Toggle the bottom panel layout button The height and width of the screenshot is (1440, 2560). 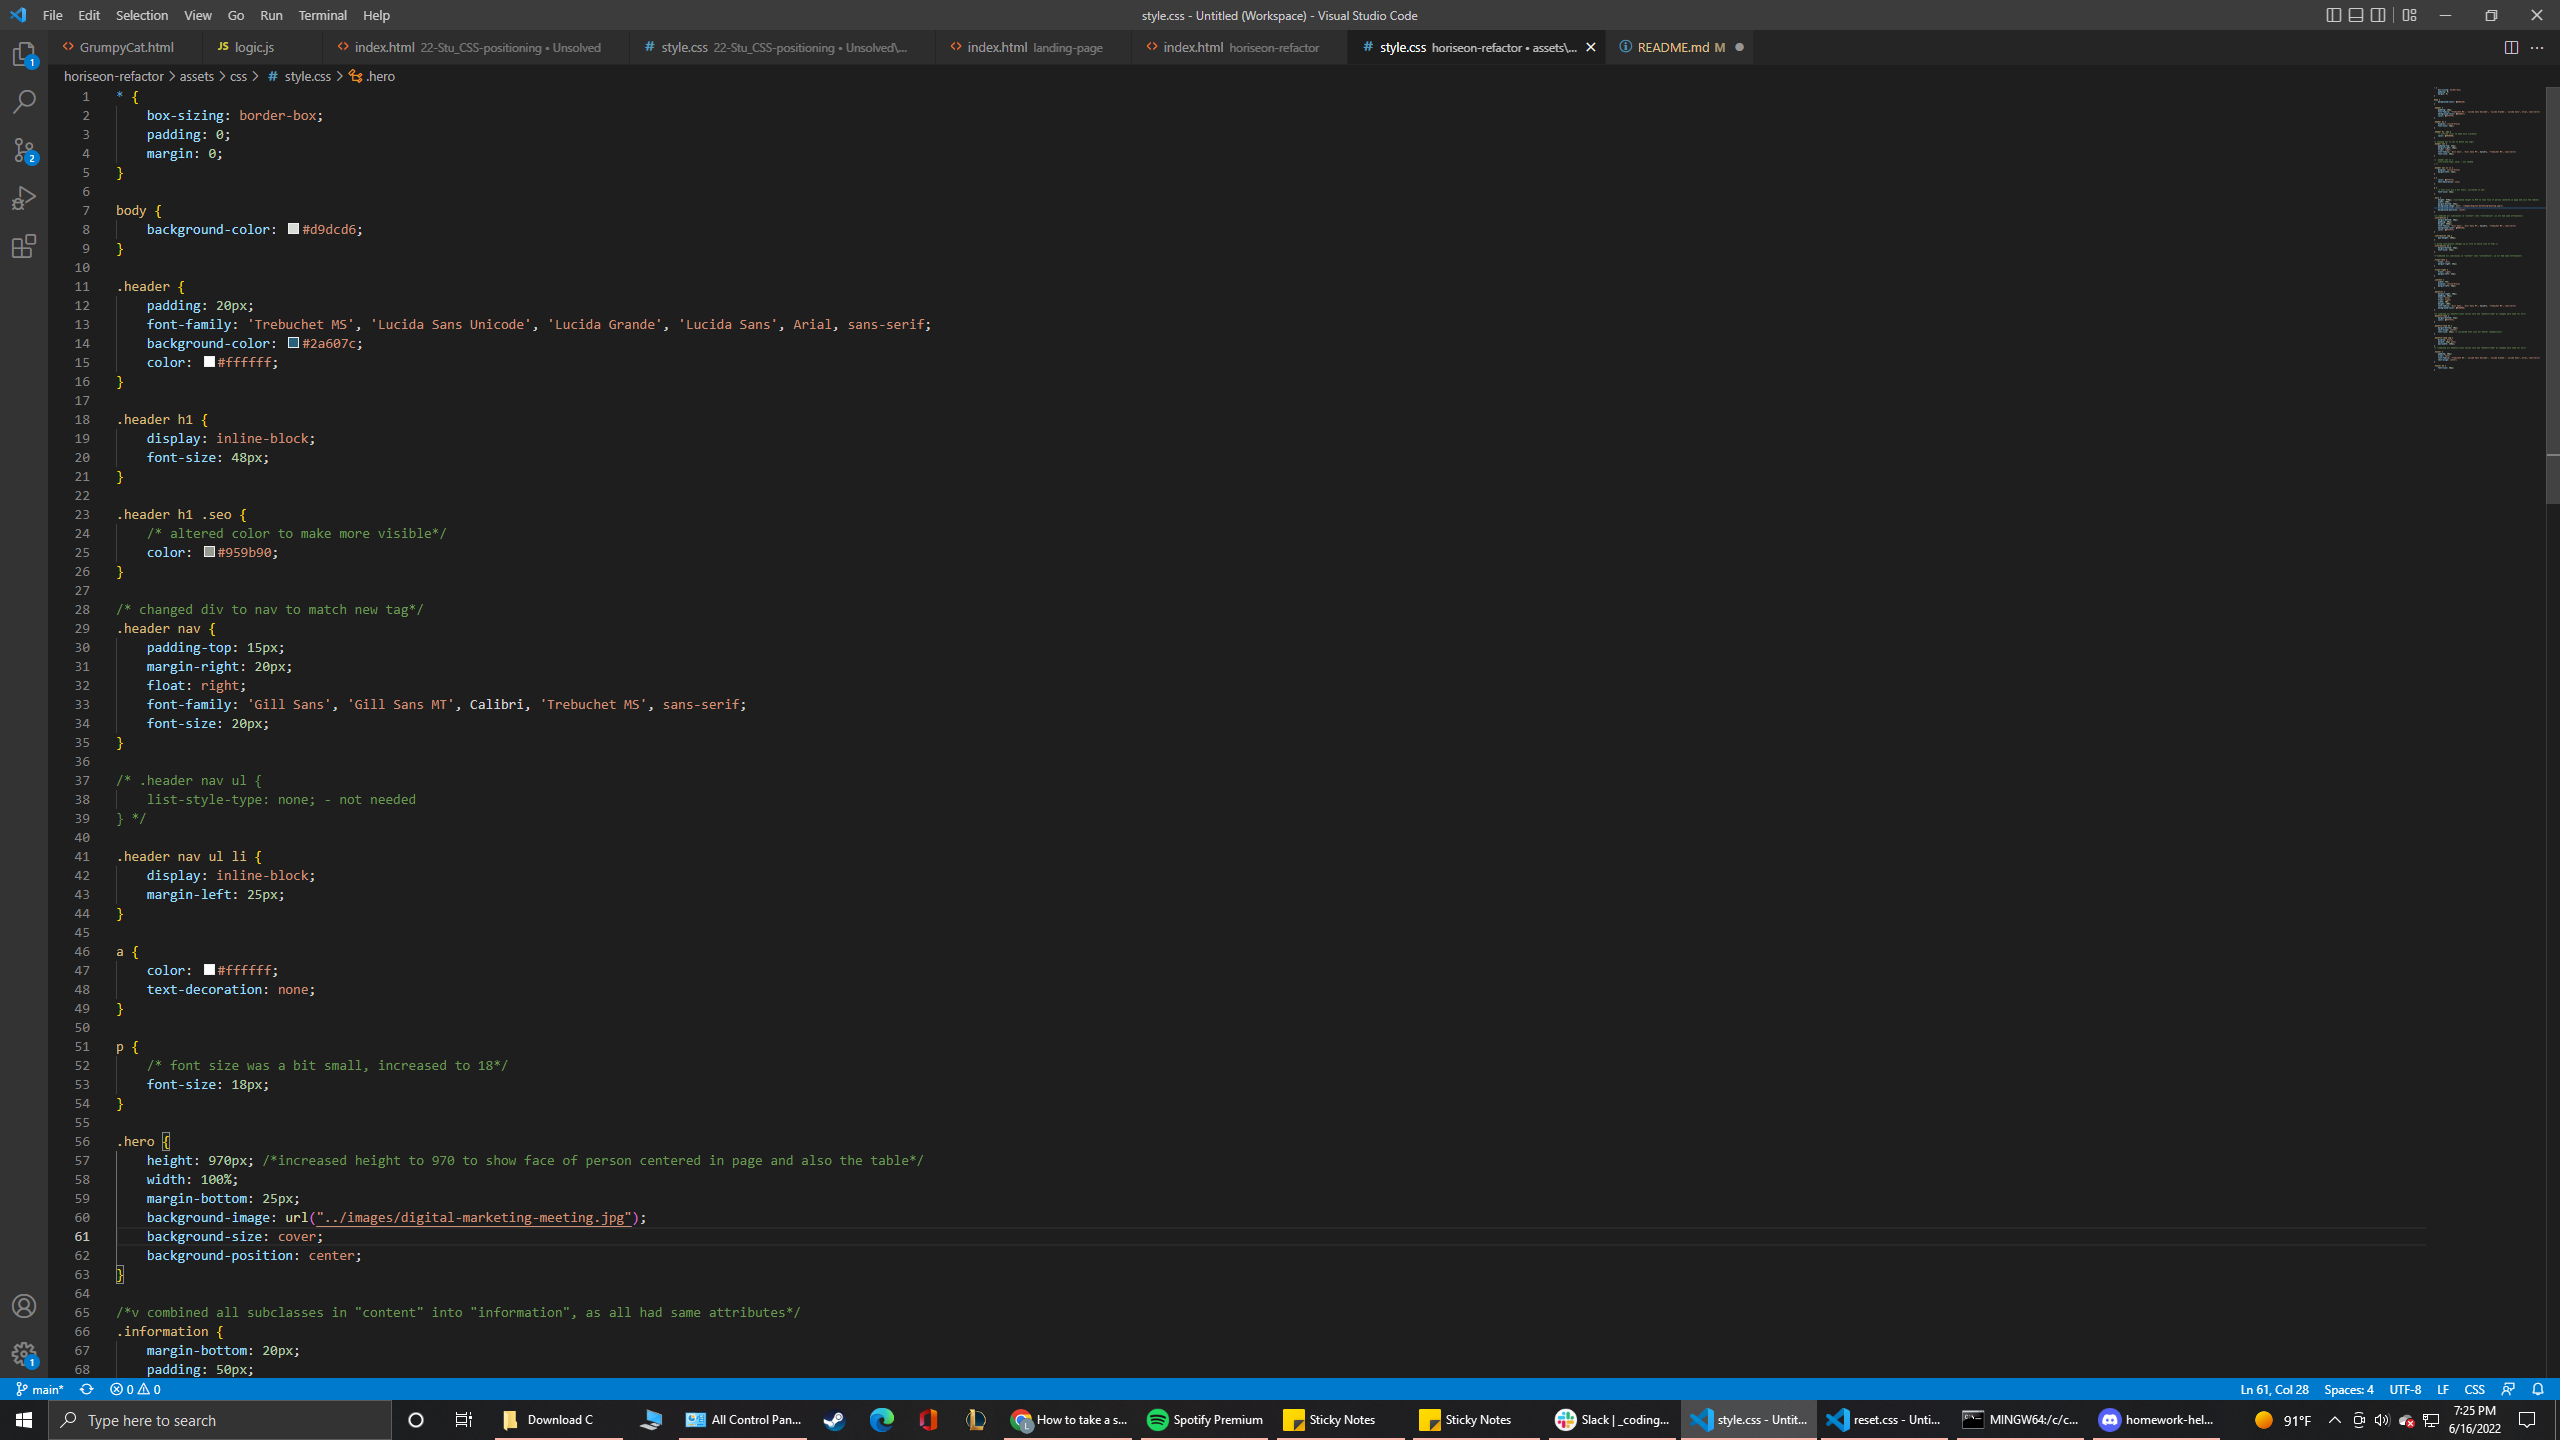click(x=2356, y=15)
